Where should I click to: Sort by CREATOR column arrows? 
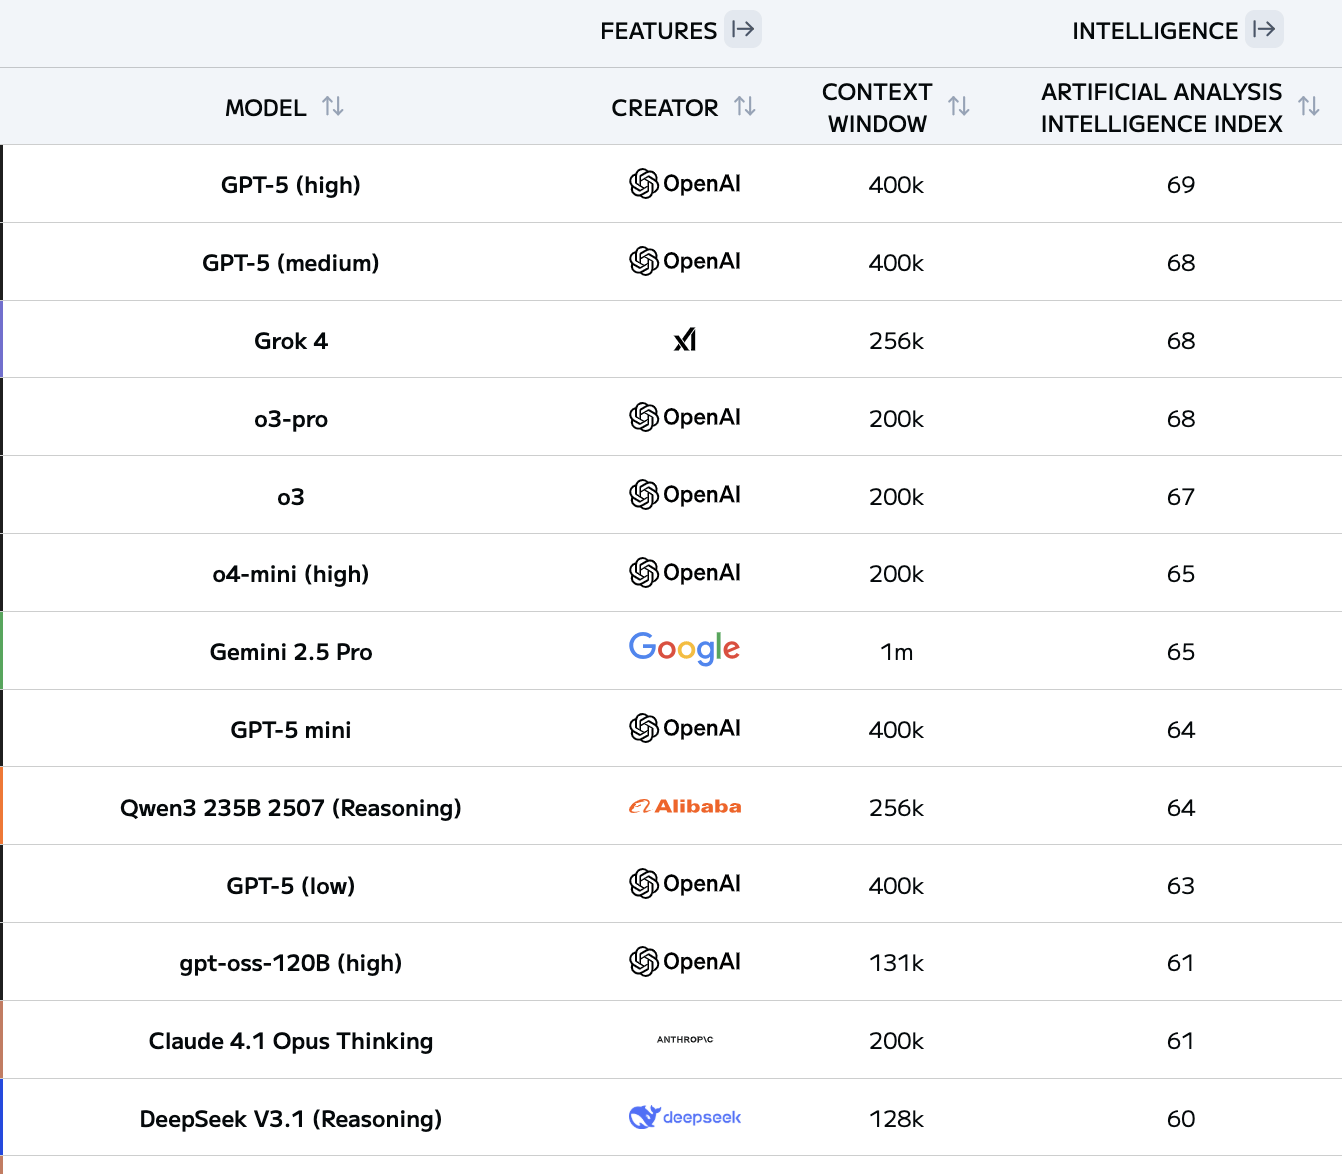[x=745, y=106]
